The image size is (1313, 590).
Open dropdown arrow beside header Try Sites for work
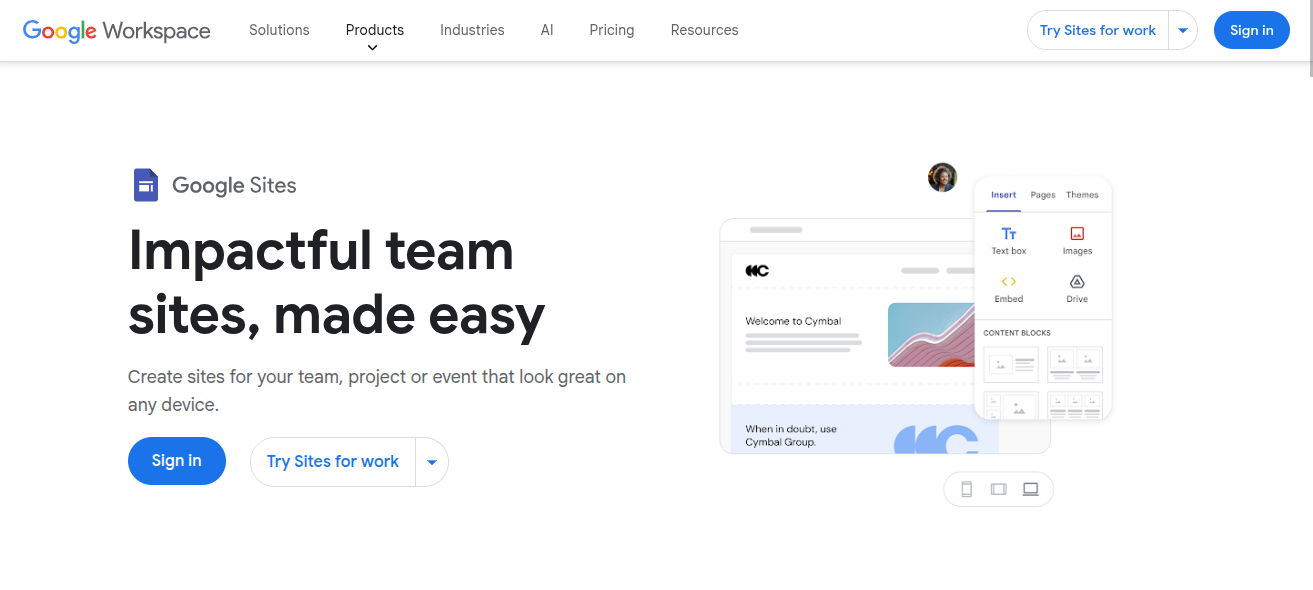point(1183,31)
